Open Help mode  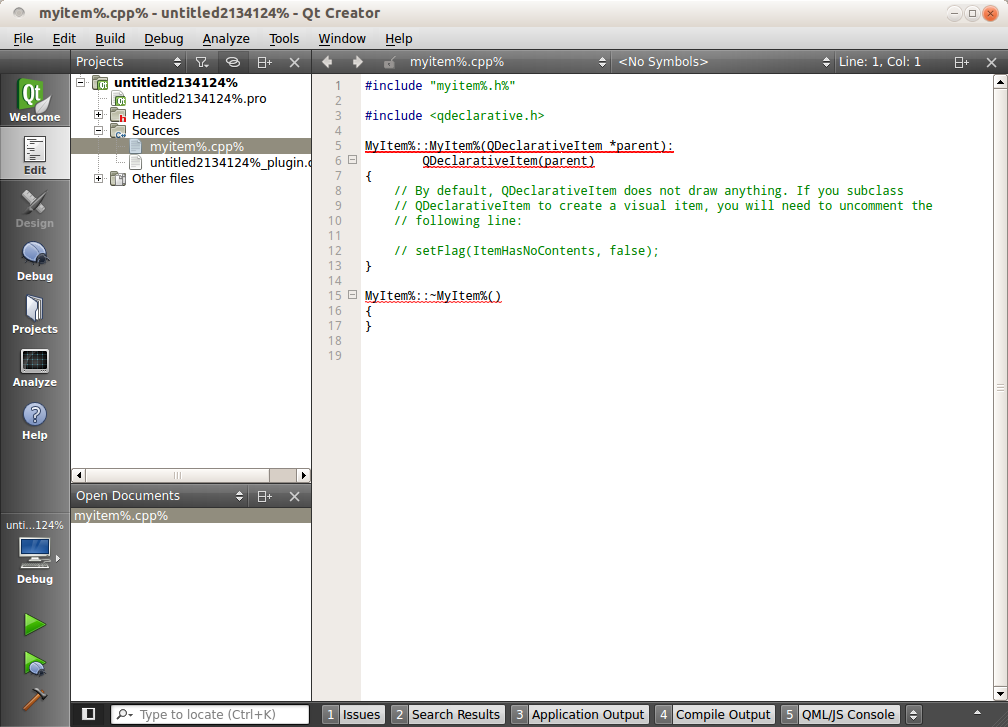tap(35, 420)
